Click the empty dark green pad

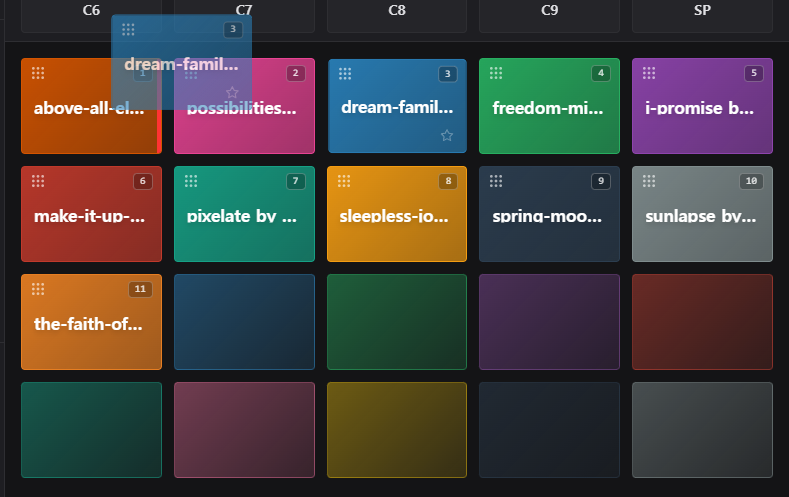pyautogui.click(x=397, y=322)
